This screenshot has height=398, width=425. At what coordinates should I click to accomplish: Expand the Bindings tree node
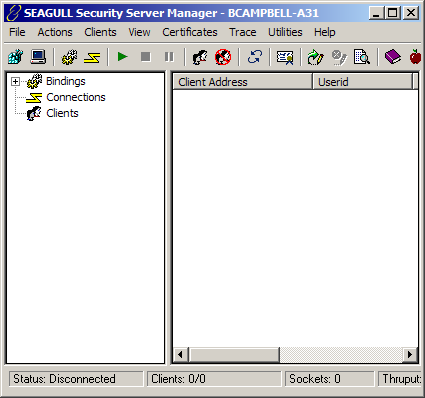click(x=15, y=81)
